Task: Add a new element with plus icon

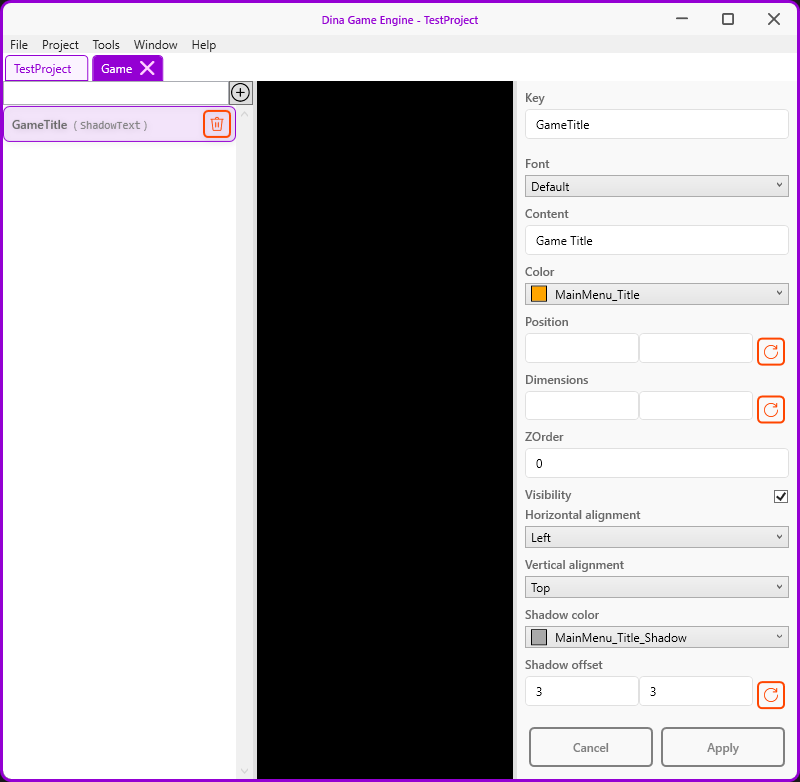Action: point(240,93)
